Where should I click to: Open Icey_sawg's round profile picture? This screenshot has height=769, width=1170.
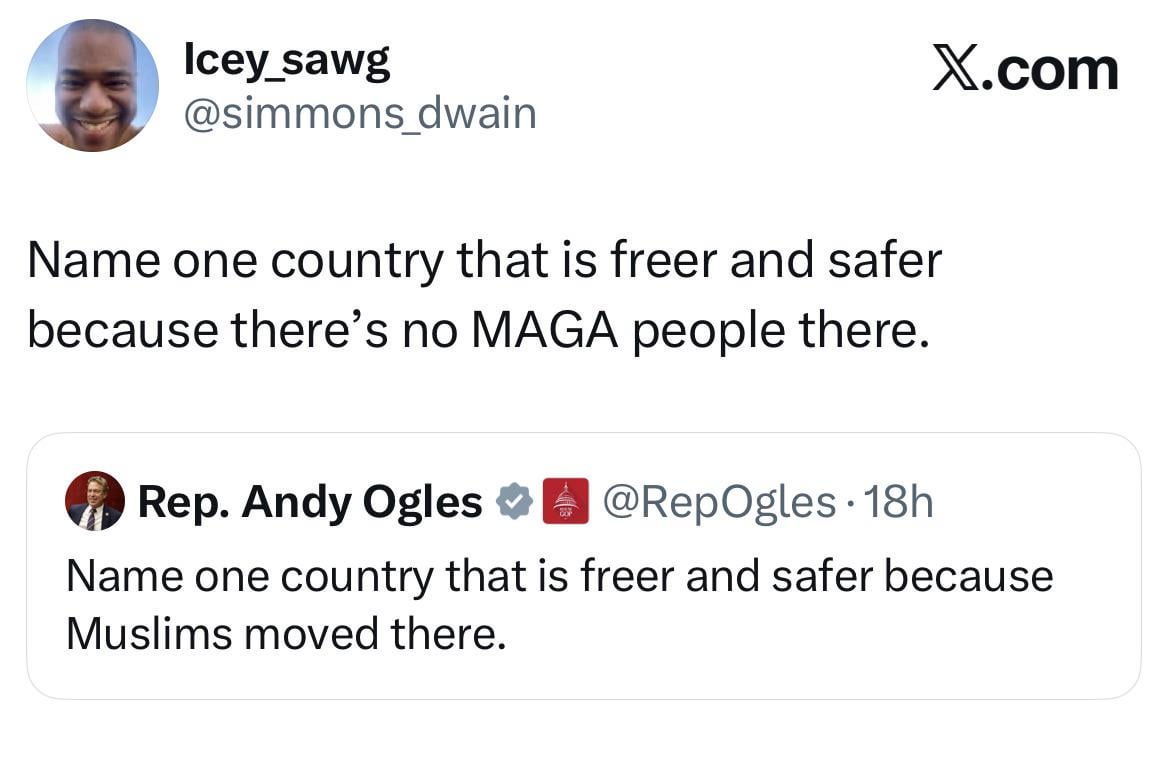tap(93, 86)
